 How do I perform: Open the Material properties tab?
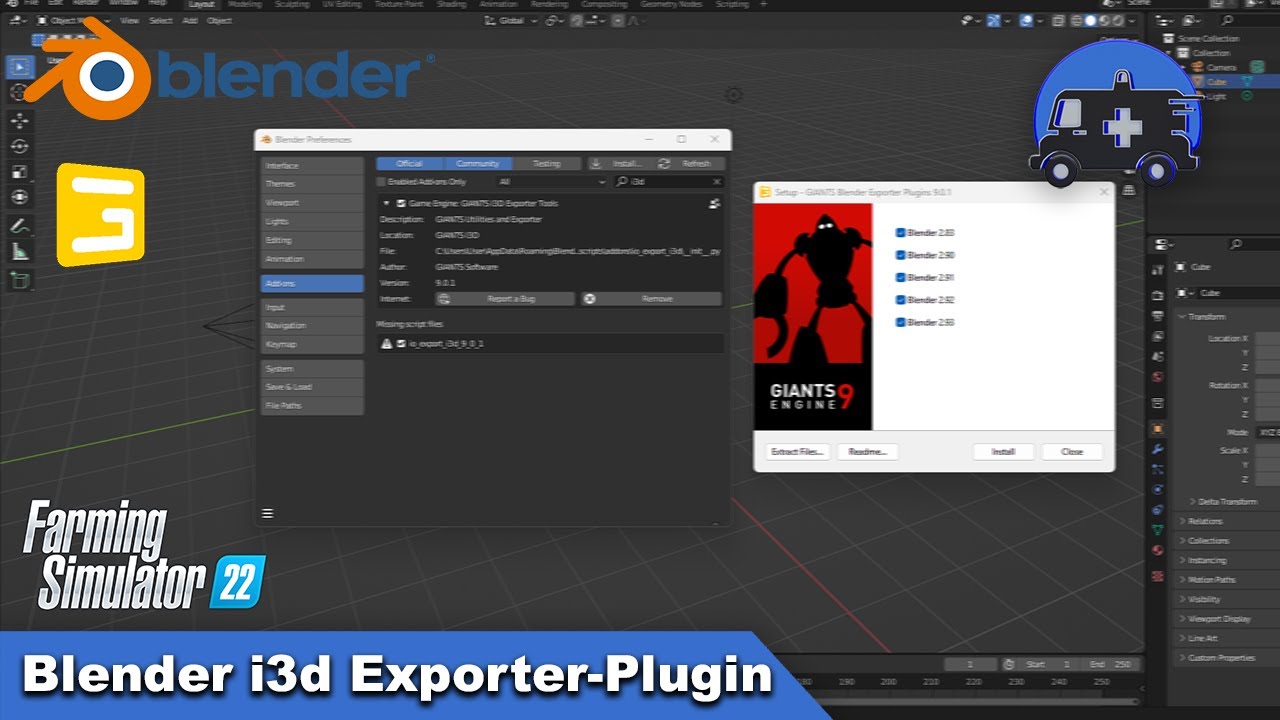[x=1158, y=550]
